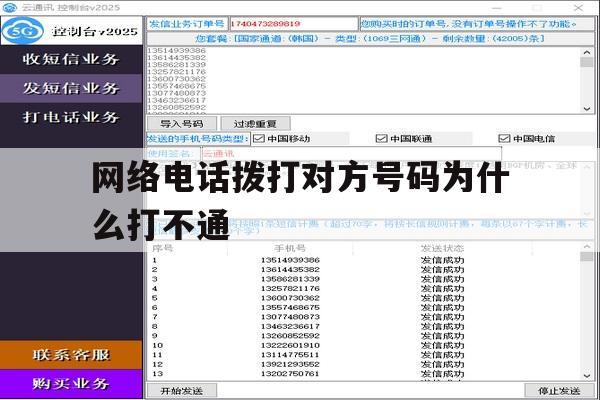
Task: Click the 使用签名 input field
Action: pos(351,154)
